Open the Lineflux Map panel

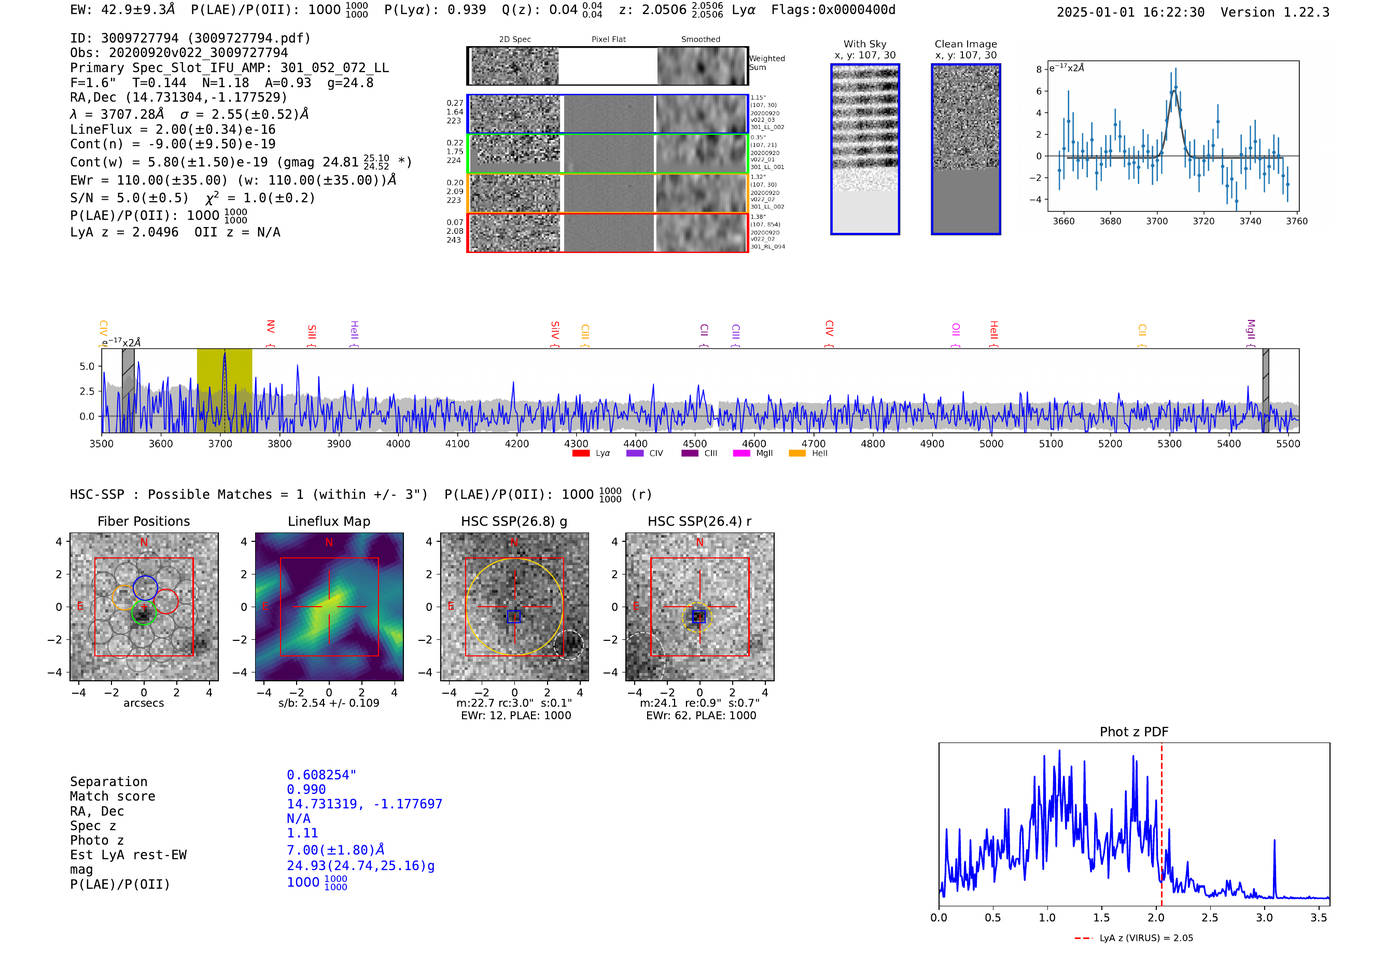(x=329, y=607)
